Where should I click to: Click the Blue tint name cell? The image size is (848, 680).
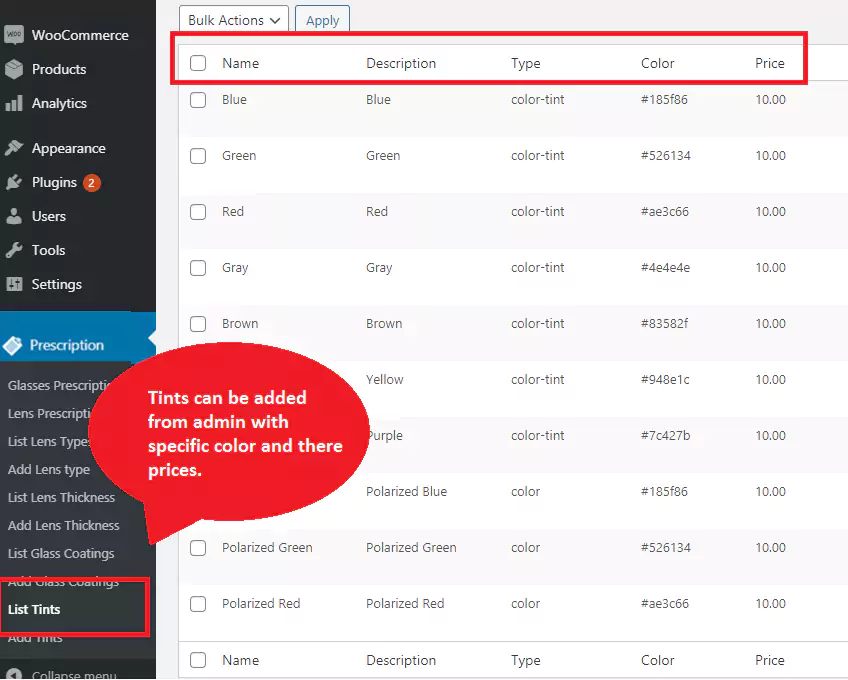tap(234, 100)
